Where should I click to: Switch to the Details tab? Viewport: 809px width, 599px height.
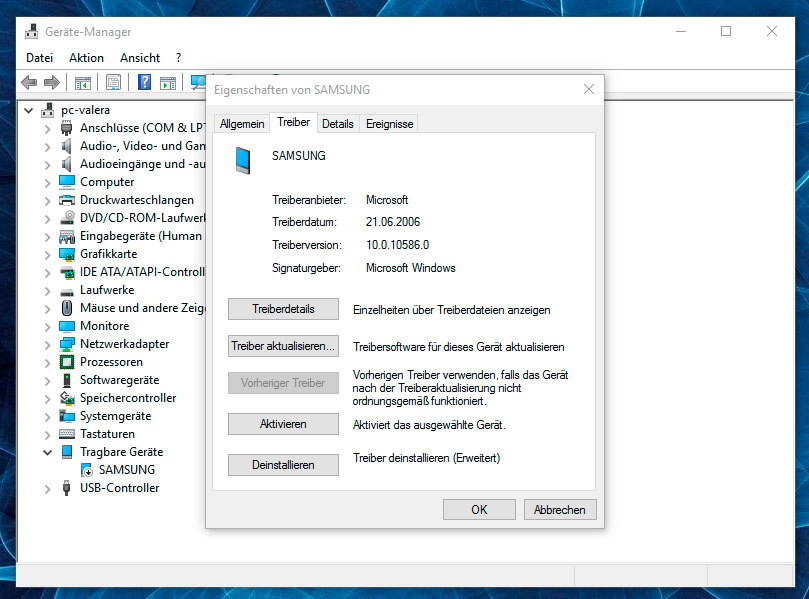pos(338,124)
